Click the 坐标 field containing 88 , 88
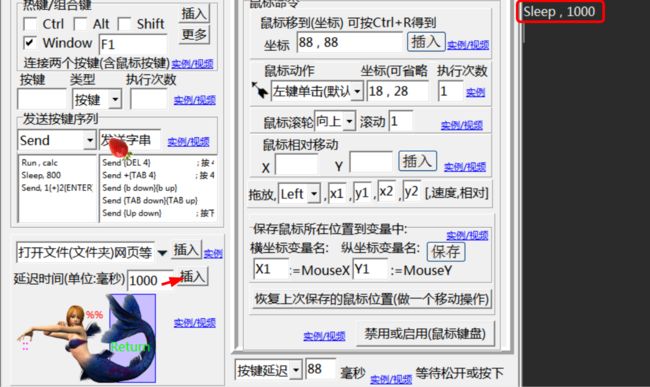This screenshot has height=387, width=650. 349,42
